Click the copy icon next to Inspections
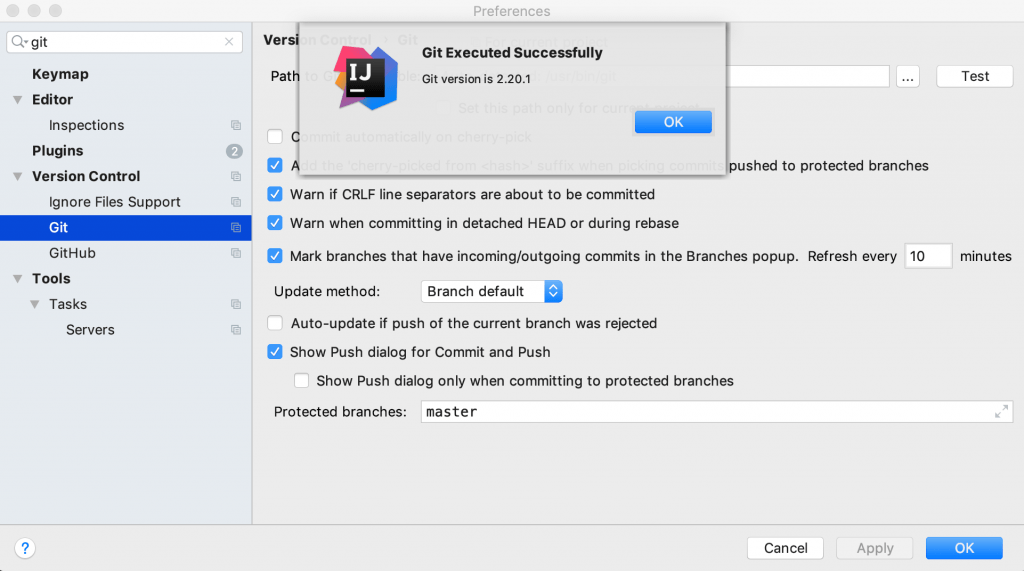The image size is (1024, 571). [236, 126]
